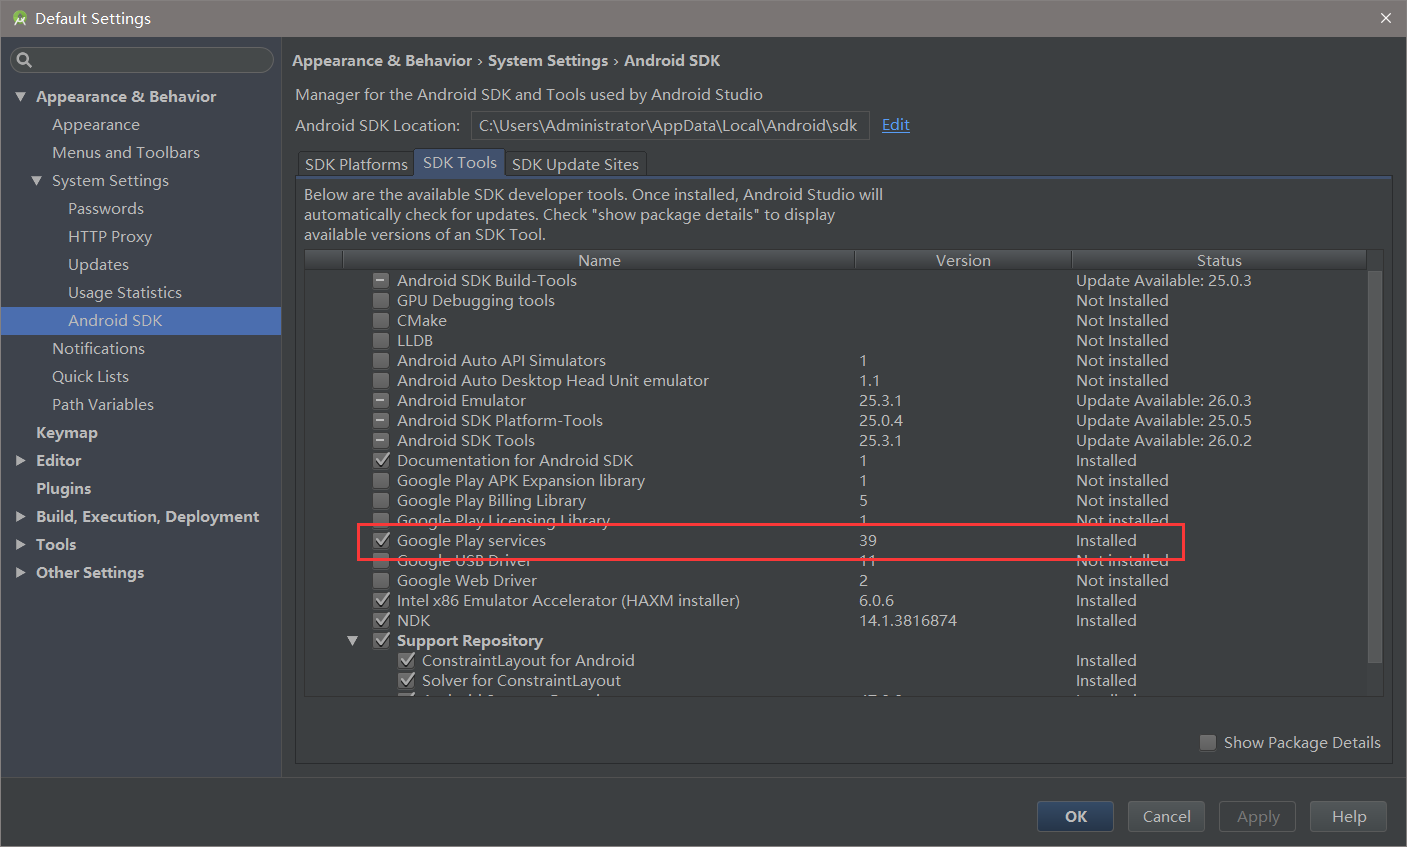This screenshot has height=847, width=1407.
Task: Click the Android Studio logo in title bar
Action: pos(19,19)
